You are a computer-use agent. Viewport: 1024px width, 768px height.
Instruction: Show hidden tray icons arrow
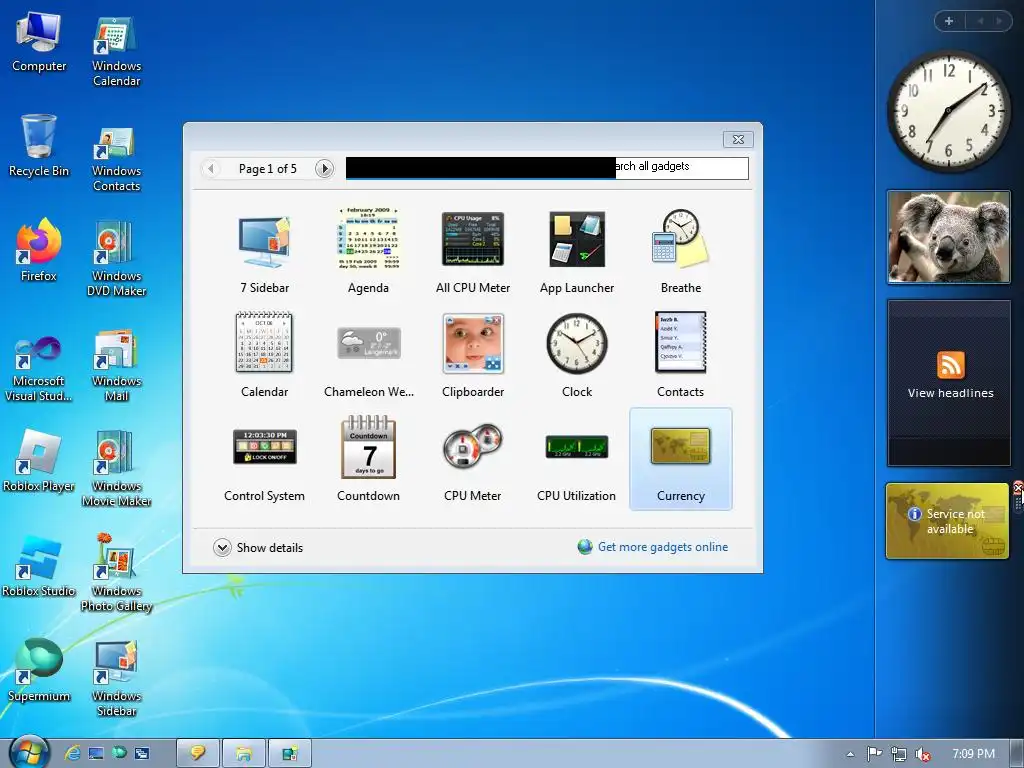(x=850, y=754)
